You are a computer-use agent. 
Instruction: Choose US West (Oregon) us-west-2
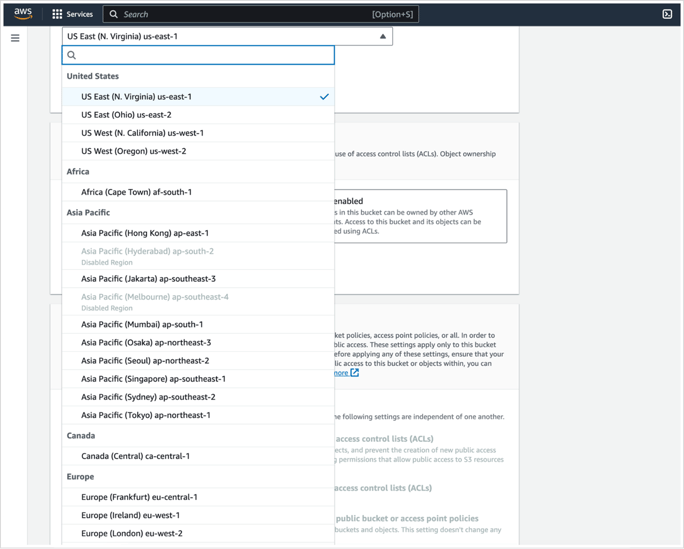point(133,151)
